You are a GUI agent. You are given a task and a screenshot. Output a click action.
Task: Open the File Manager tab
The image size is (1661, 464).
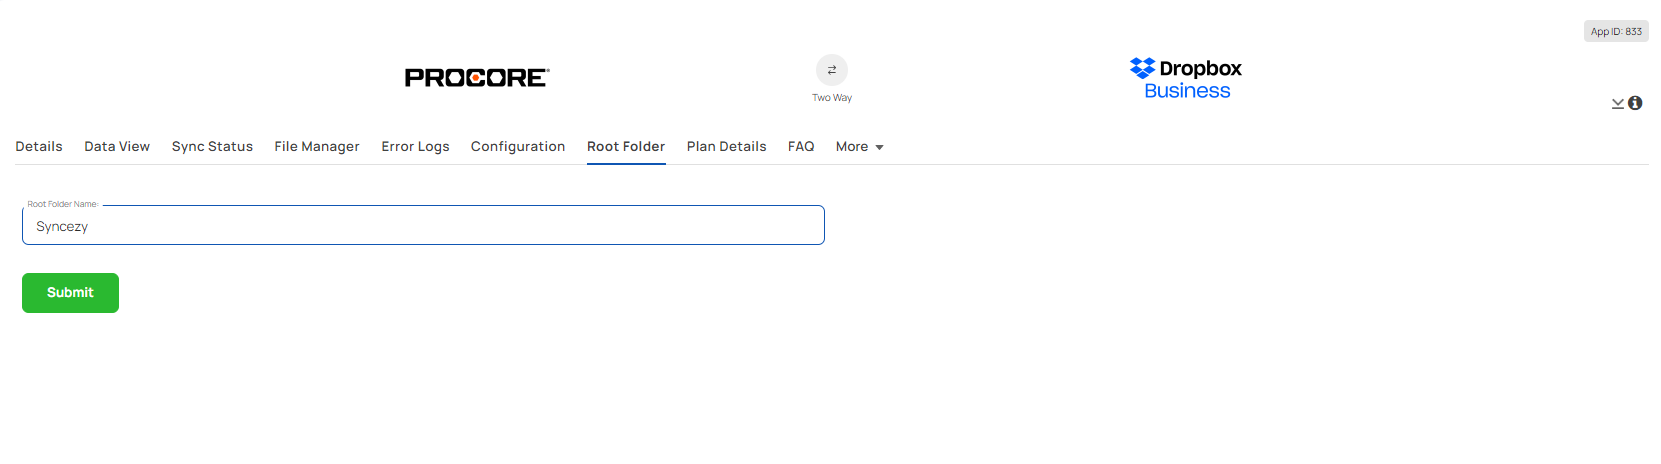[317, 147]
